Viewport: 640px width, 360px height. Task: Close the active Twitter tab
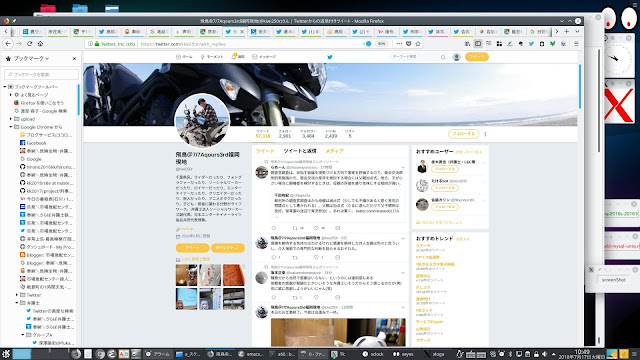pyautogui.click(x=242, y=31)
